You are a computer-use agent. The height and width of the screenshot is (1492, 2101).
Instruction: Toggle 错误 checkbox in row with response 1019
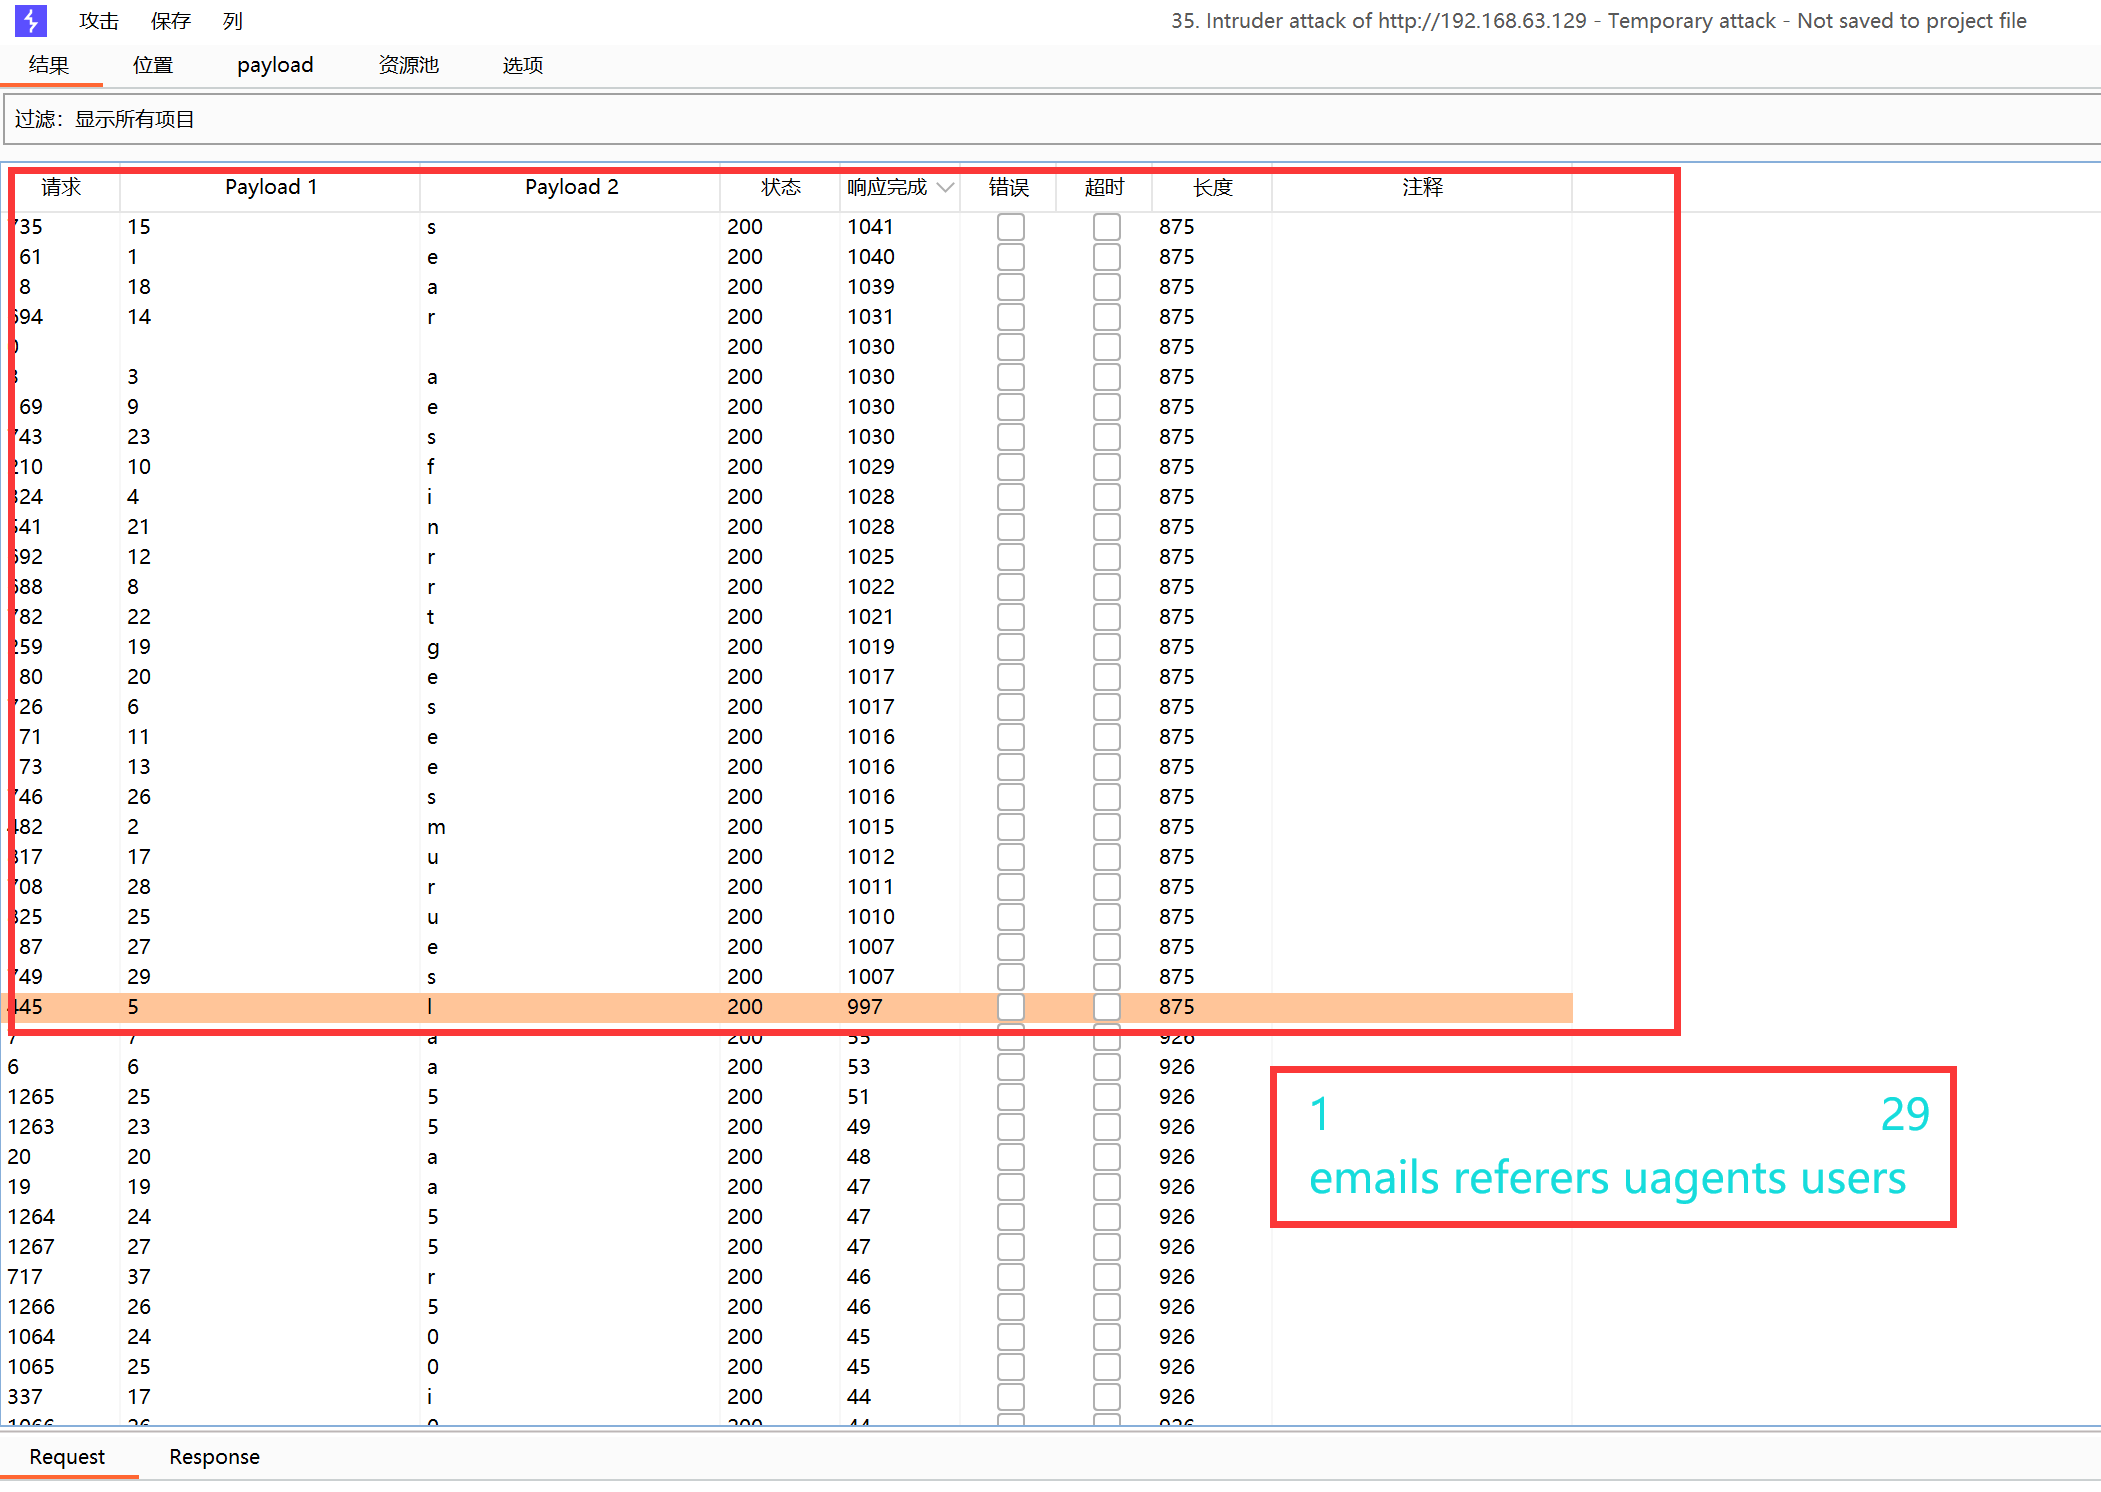1011,647
